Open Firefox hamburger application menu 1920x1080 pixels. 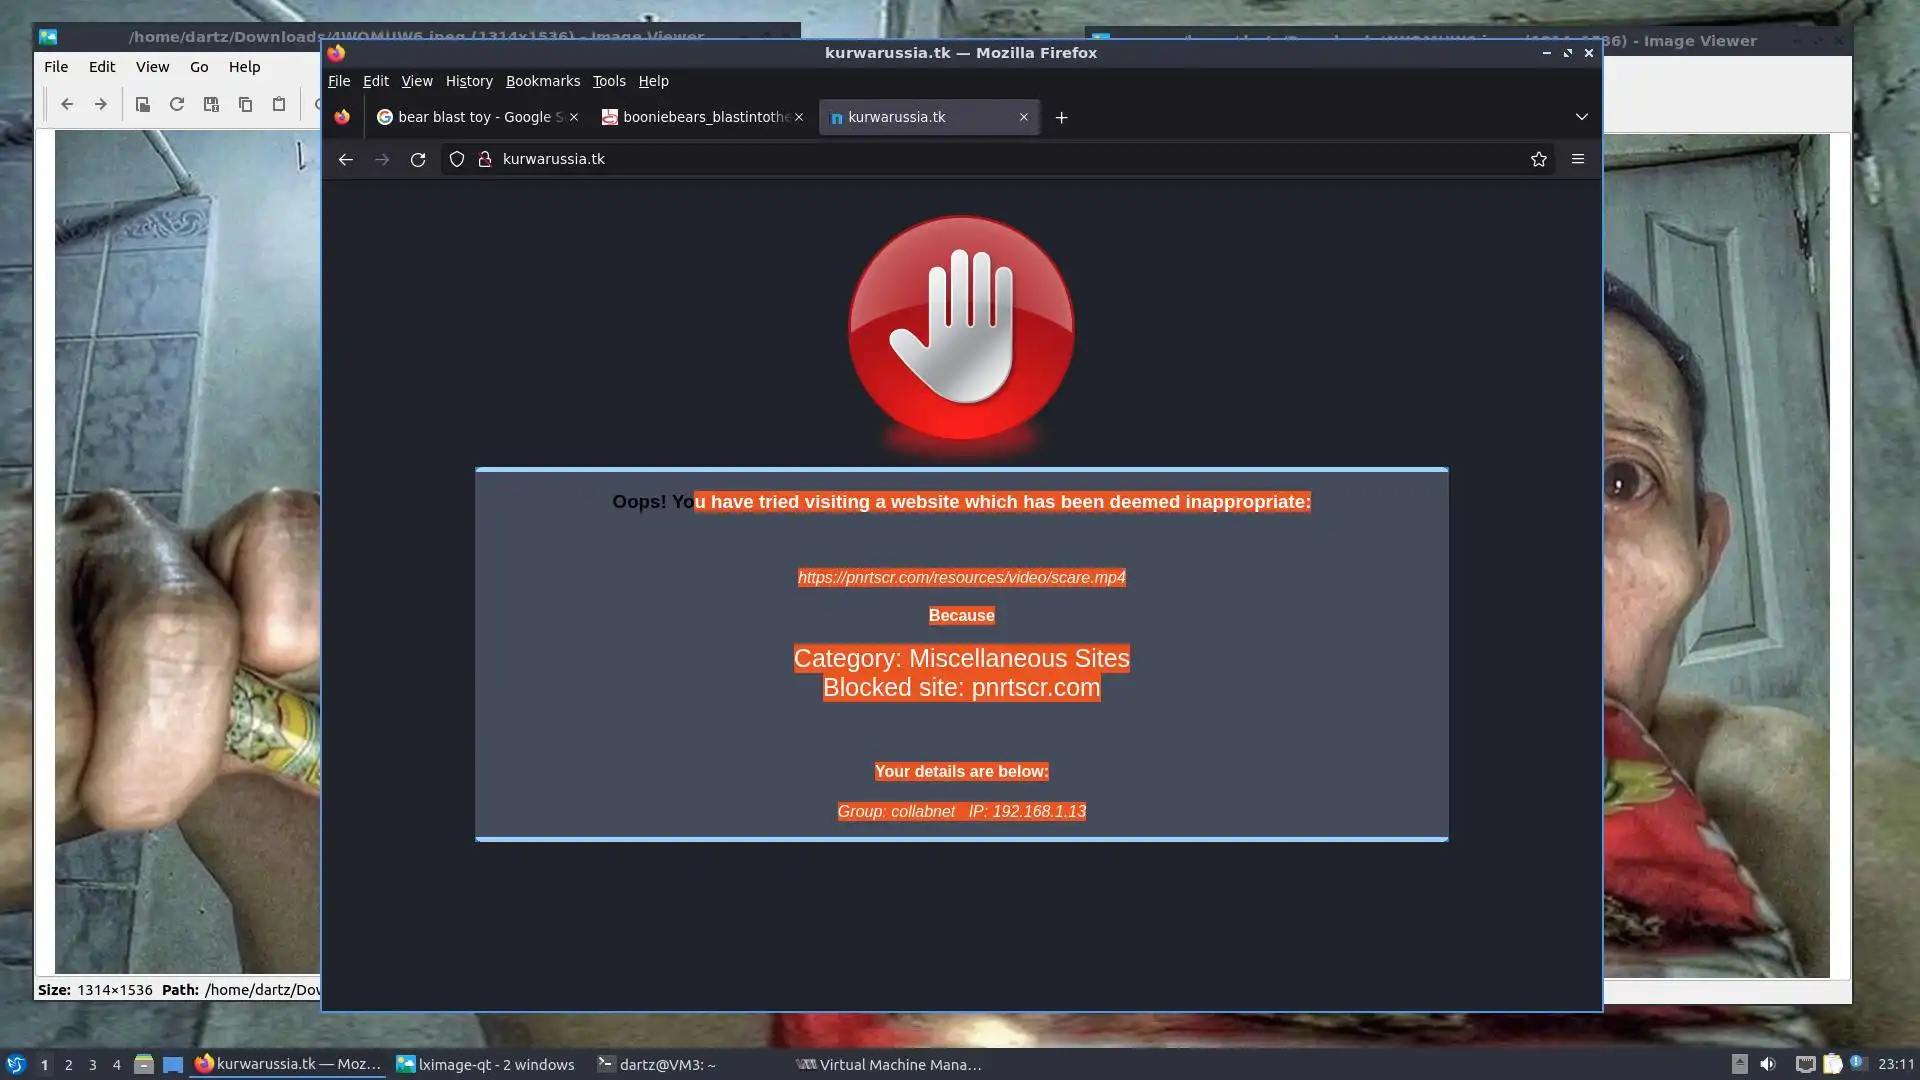pos(1577,159)
